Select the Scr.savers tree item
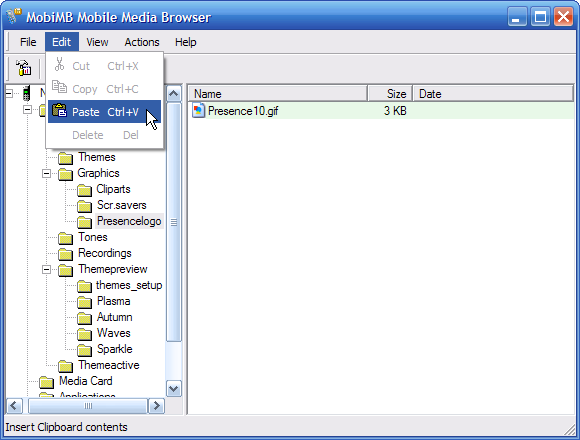580x440 pixels. 121,205
